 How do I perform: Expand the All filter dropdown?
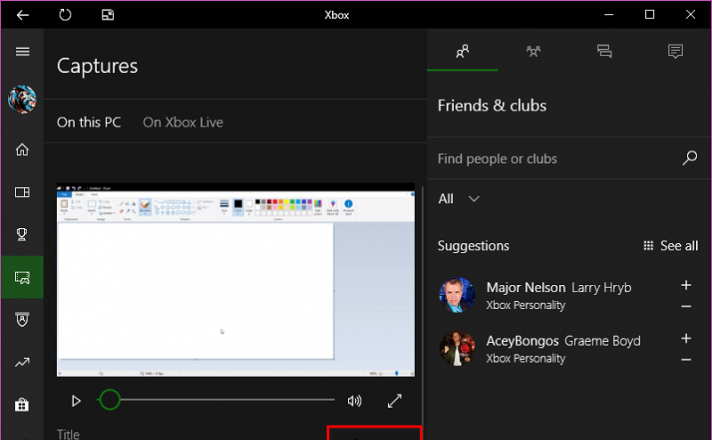pos(459,198)
